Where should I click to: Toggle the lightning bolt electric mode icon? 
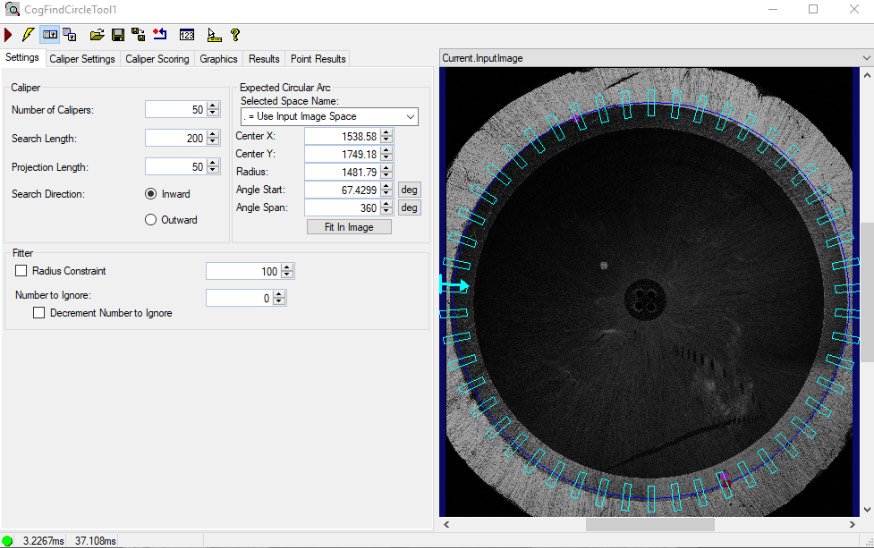pyautogui.click(x=28, y=35)
